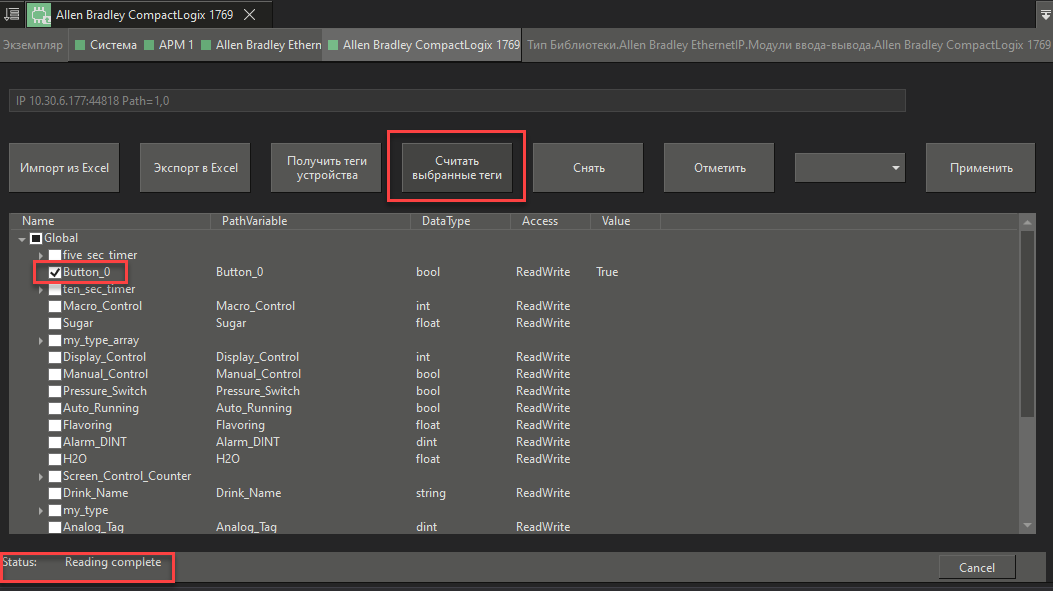Close the Allen Bradley CompactLogix 1769 tab
The image size is (1053, 591).
[x=248, y=15]
